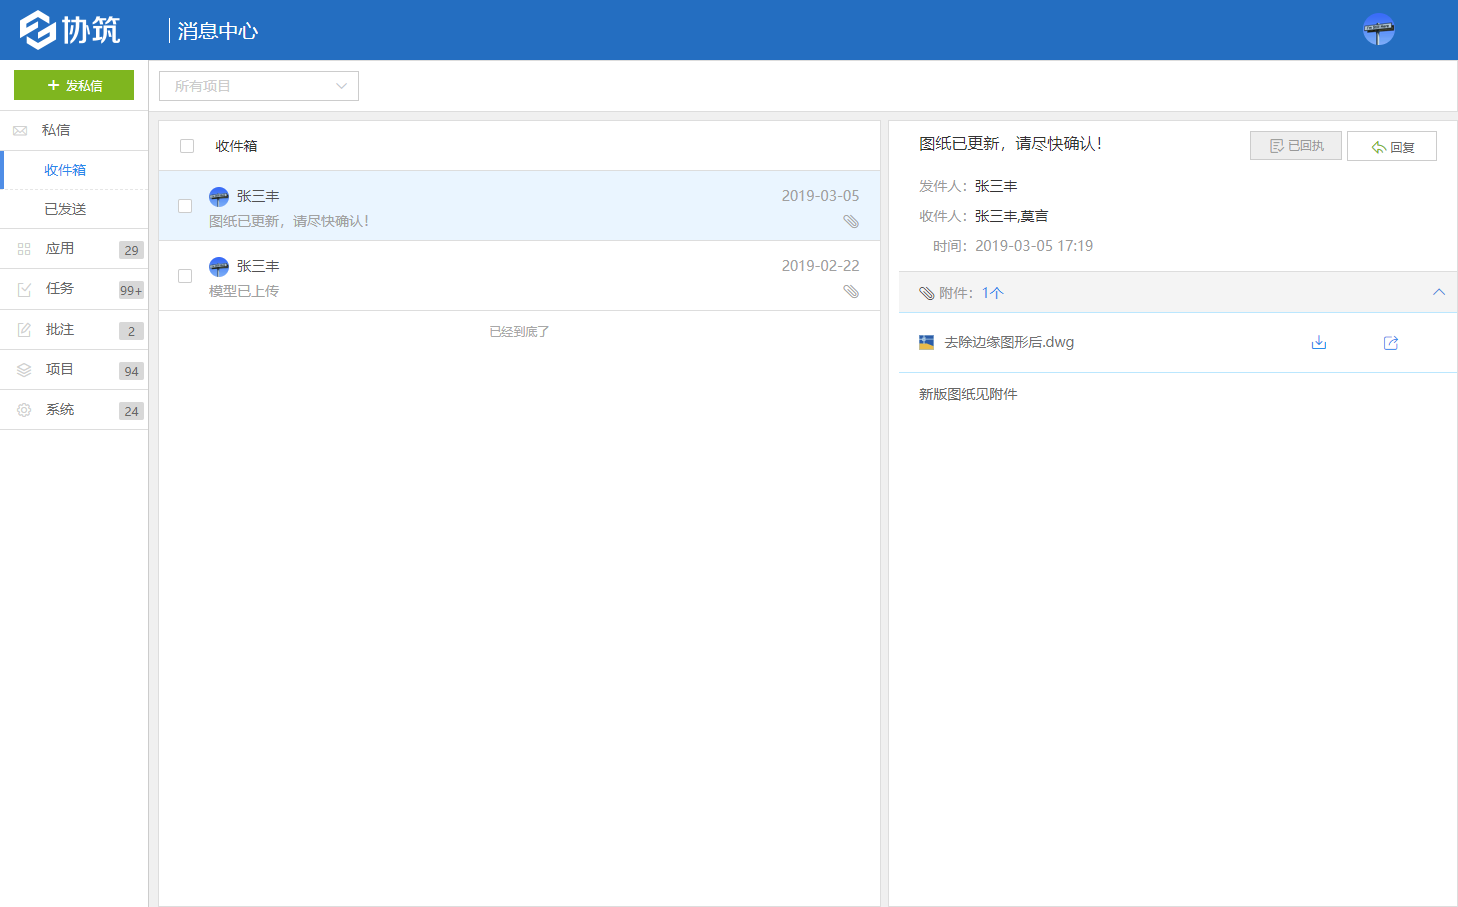Switch to 已发送 sent folder
This screenshot has height=907, width=1458.
65,209
